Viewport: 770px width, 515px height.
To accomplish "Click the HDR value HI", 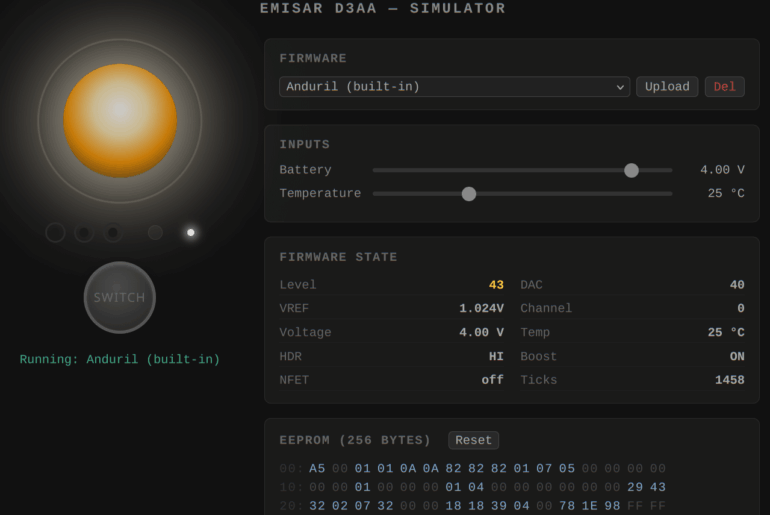I will point(496,356).
